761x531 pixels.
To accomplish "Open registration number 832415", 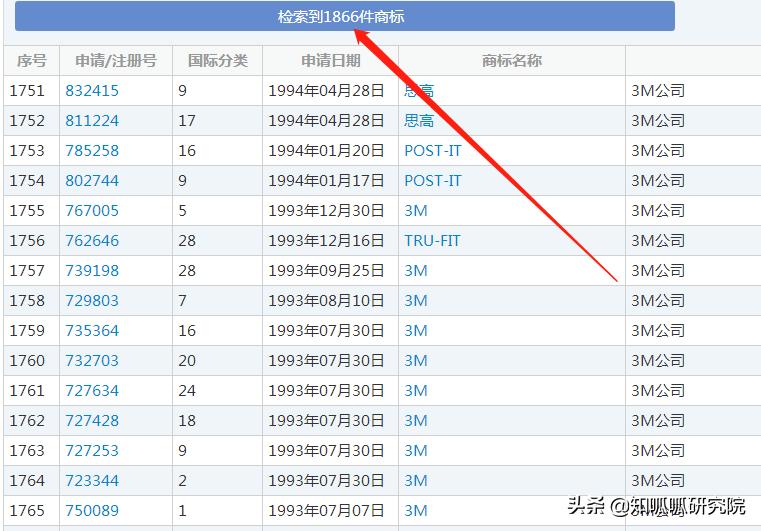I will click(x=92, y=91).
